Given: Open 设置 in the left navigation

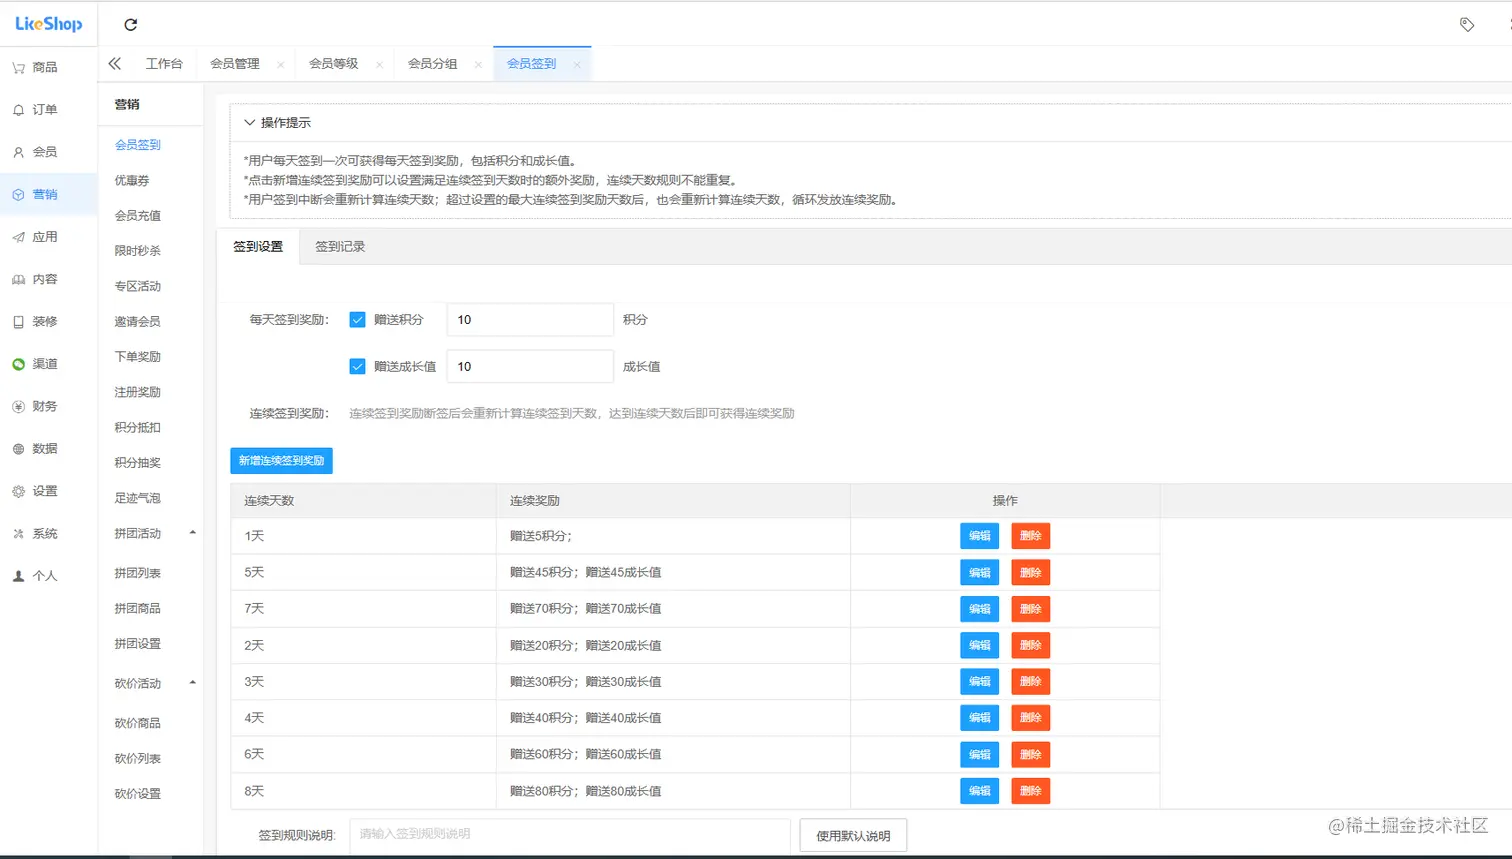Looking at the screenshot, I should coord(44,491).
